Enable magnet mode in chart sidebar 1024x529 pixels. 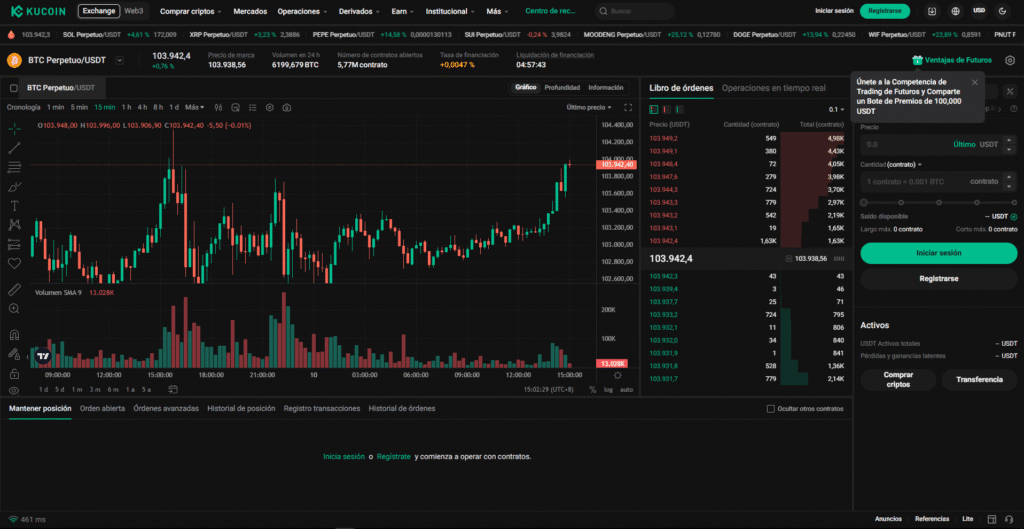coord(14,335)
